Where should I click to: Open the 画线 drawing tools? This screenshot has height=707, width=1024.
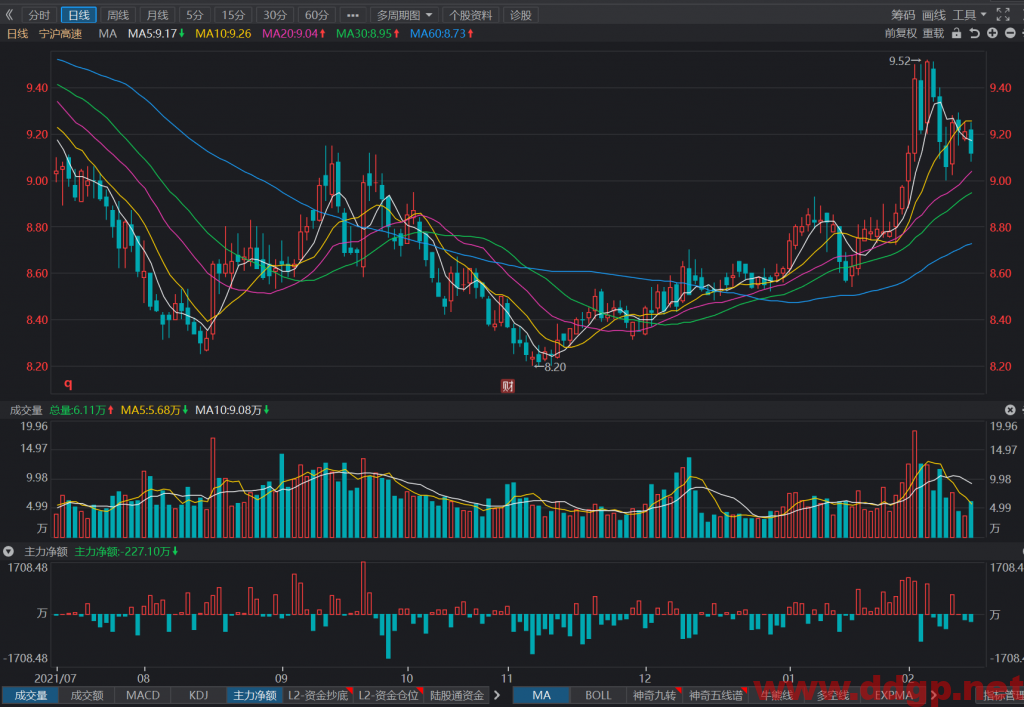tap(934, 15)
